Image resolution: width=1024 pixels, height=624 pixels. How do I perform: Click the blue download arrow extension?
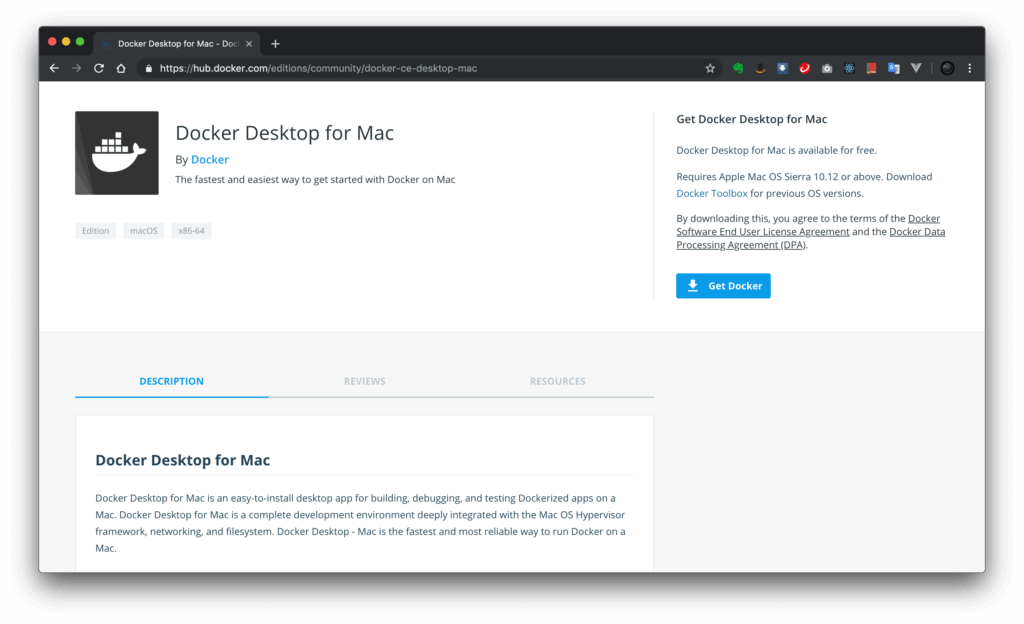coord(782,68)
